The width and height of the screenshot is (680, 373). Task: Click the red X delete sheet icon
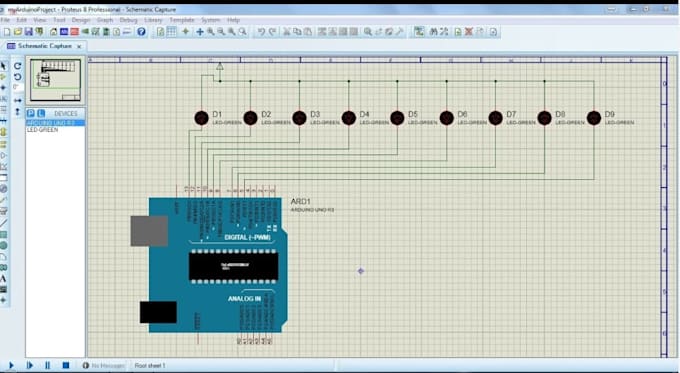click(x=468, y=32)
